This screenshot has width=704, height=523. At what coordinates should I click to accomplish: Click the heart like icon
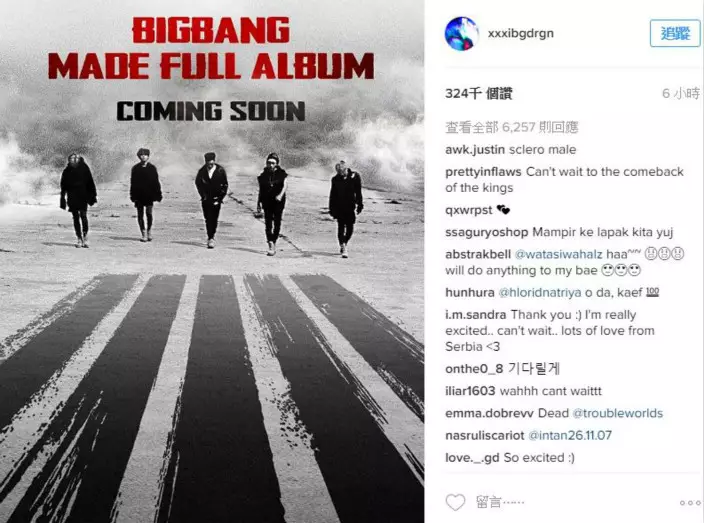tap(455, 502)
